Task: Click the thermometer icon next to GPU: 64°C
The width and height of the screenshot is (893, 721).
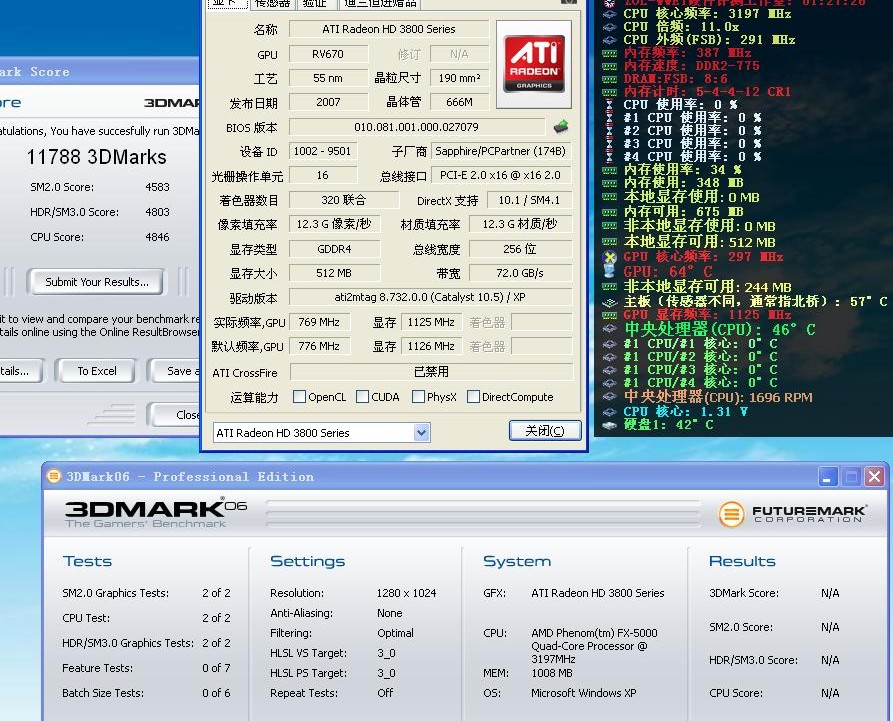Action: pyautogui.click(x=609, y=272)
